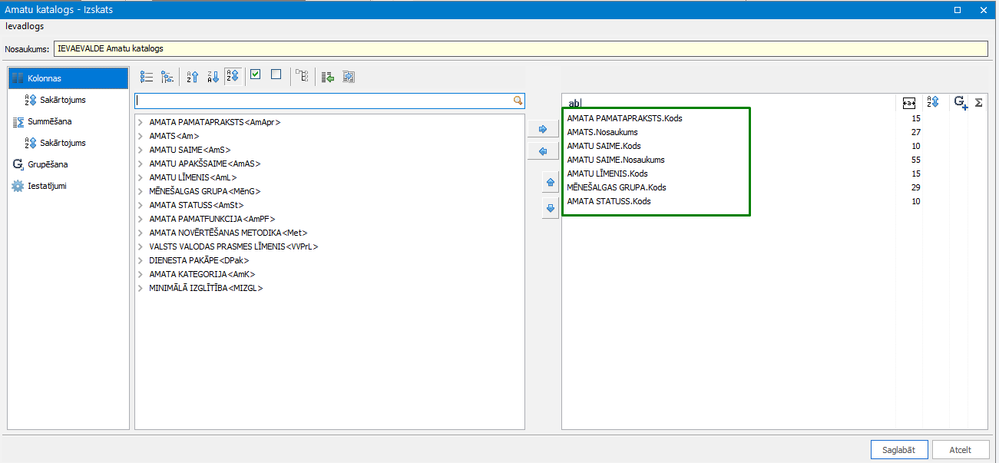Image resolution: width=999 pixels, height=463 pixels.
Task: Click the check-all checkbox toolbar icon
Action: [255, 75]
